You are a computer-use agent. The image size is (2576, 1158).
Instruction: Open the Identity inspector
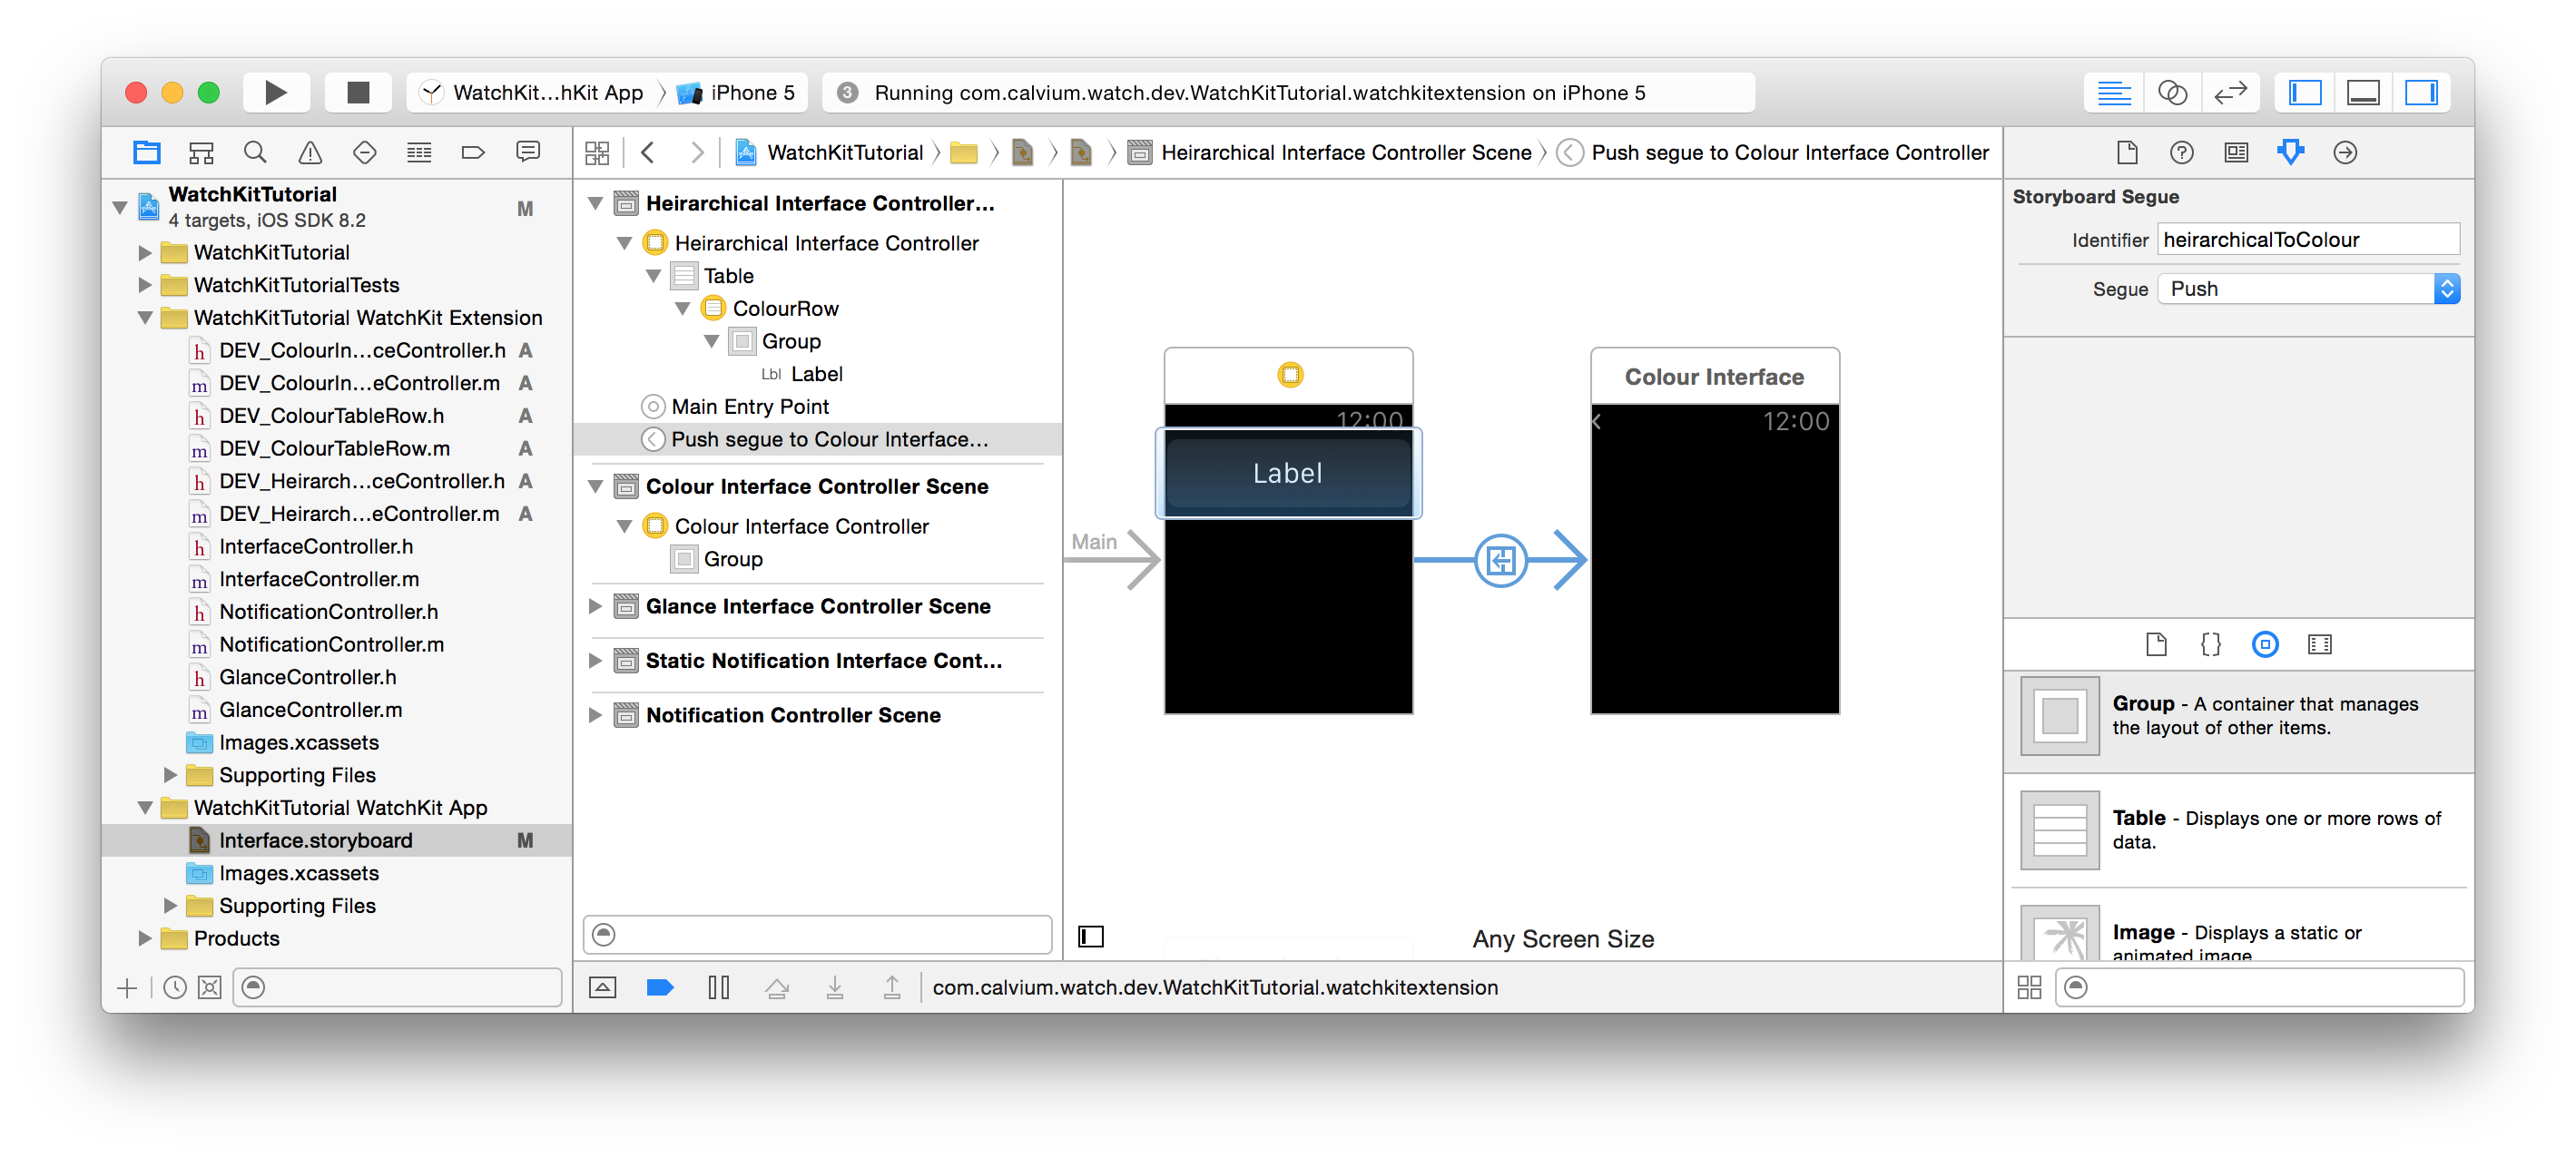(x=2236, y=152)
